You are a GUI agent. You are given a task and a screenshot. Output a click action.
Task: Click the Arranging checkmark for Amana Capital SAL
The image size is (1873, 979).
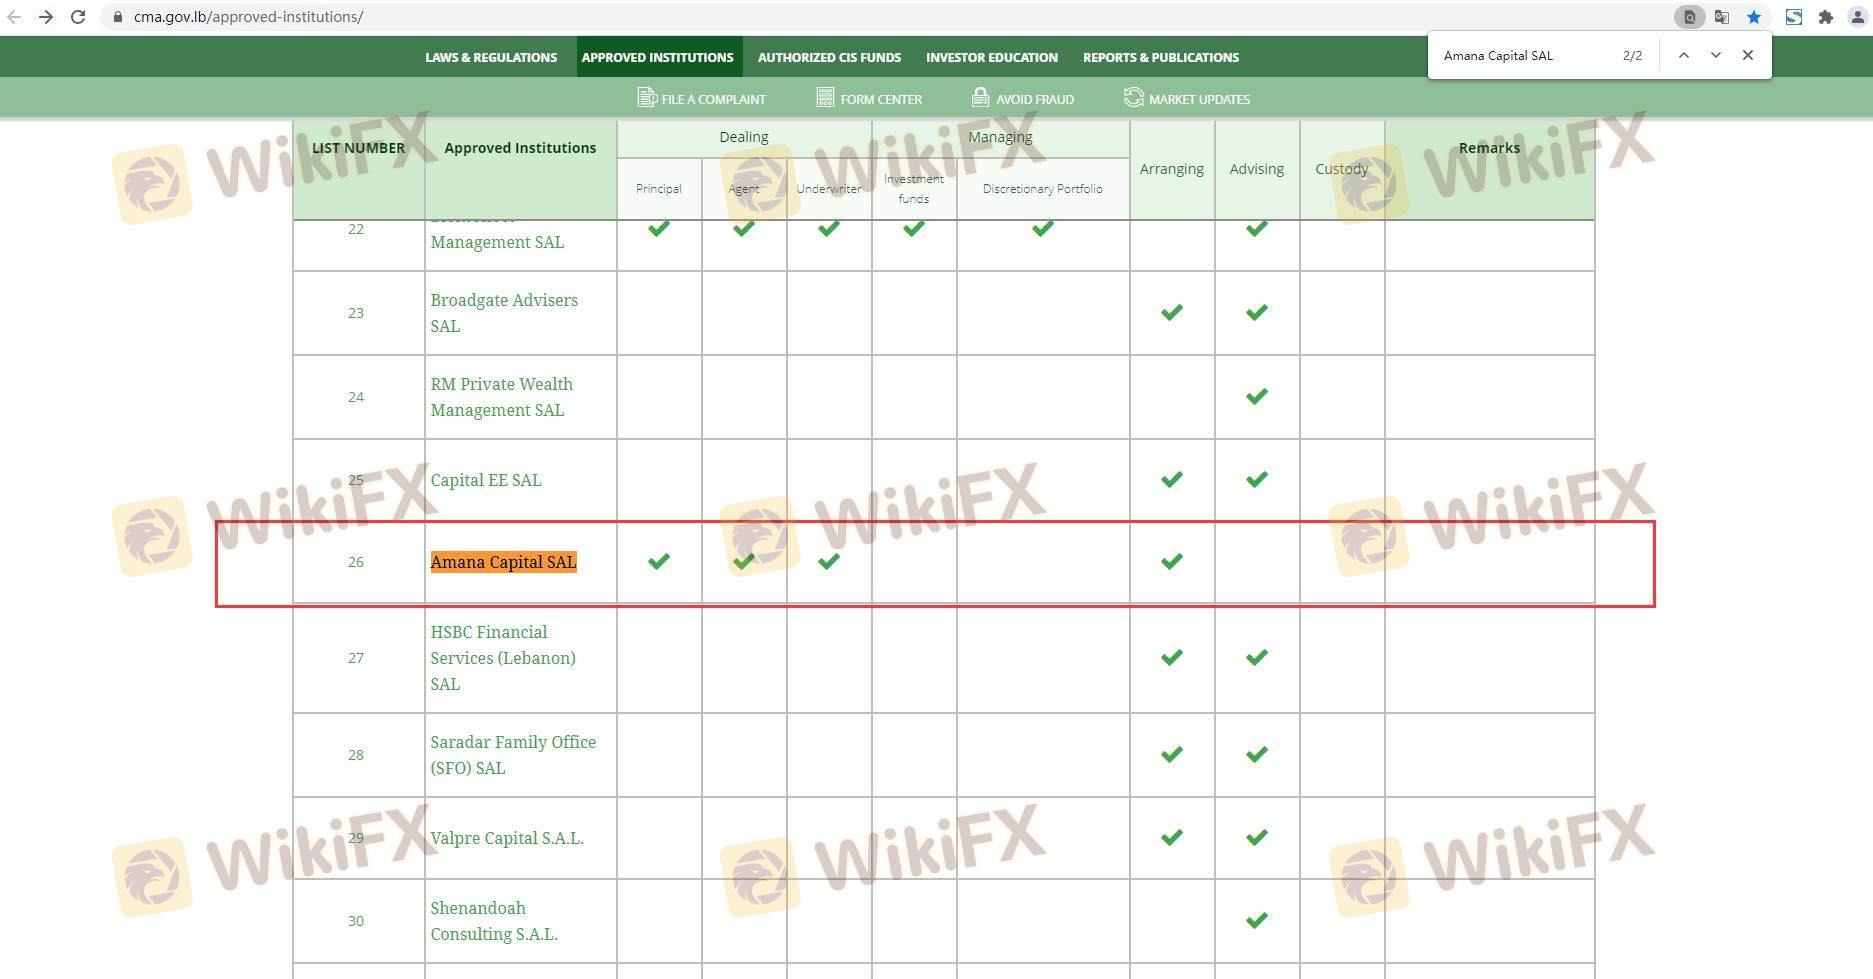(1172, 561)
